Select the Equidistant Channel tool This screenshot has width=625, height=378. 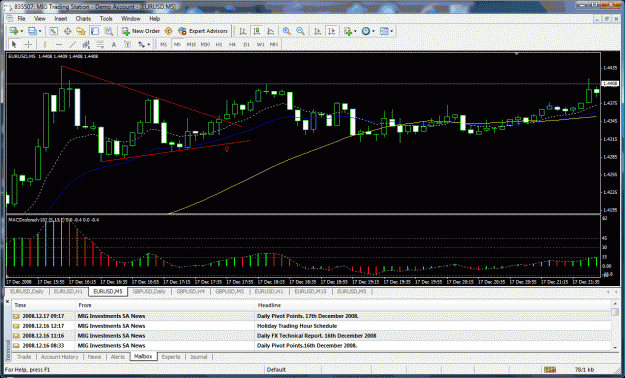click(86, 44)
